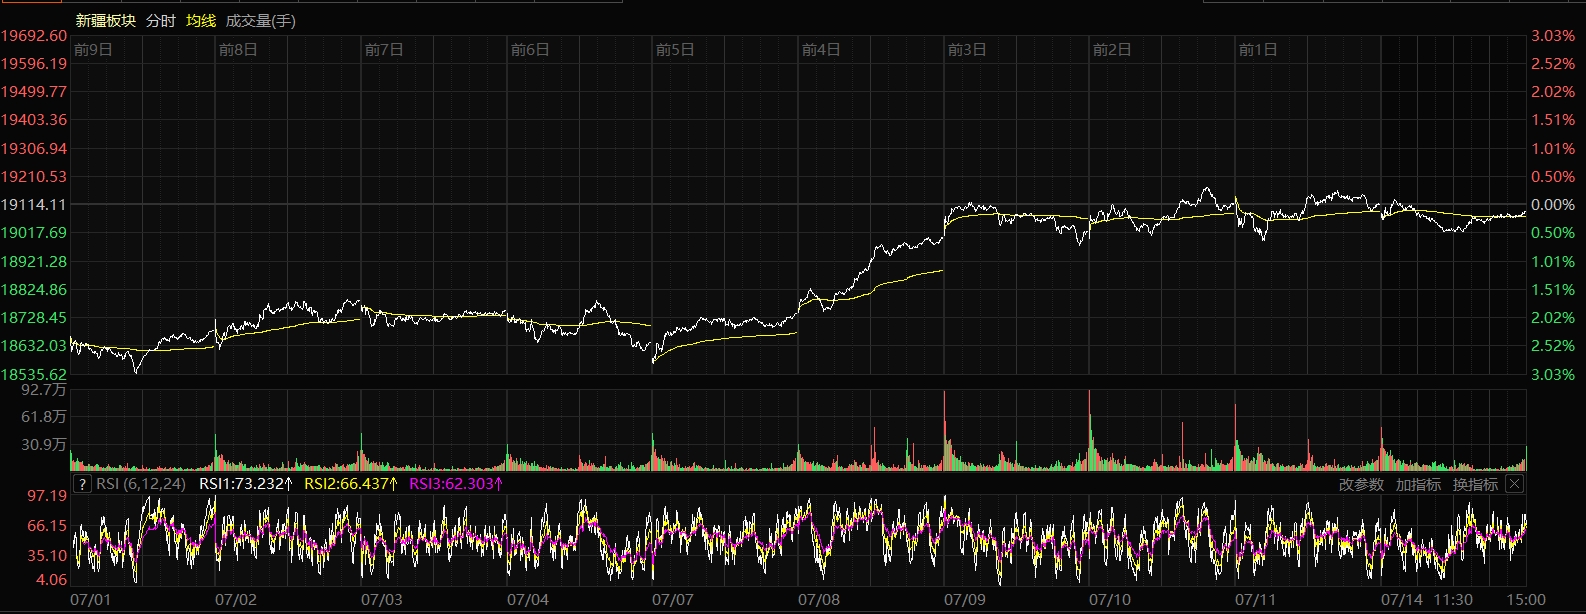Click 改参数 to modify indicator parameters
Viewport: 1586px width, 614px height.
(x=1361, y=484)
